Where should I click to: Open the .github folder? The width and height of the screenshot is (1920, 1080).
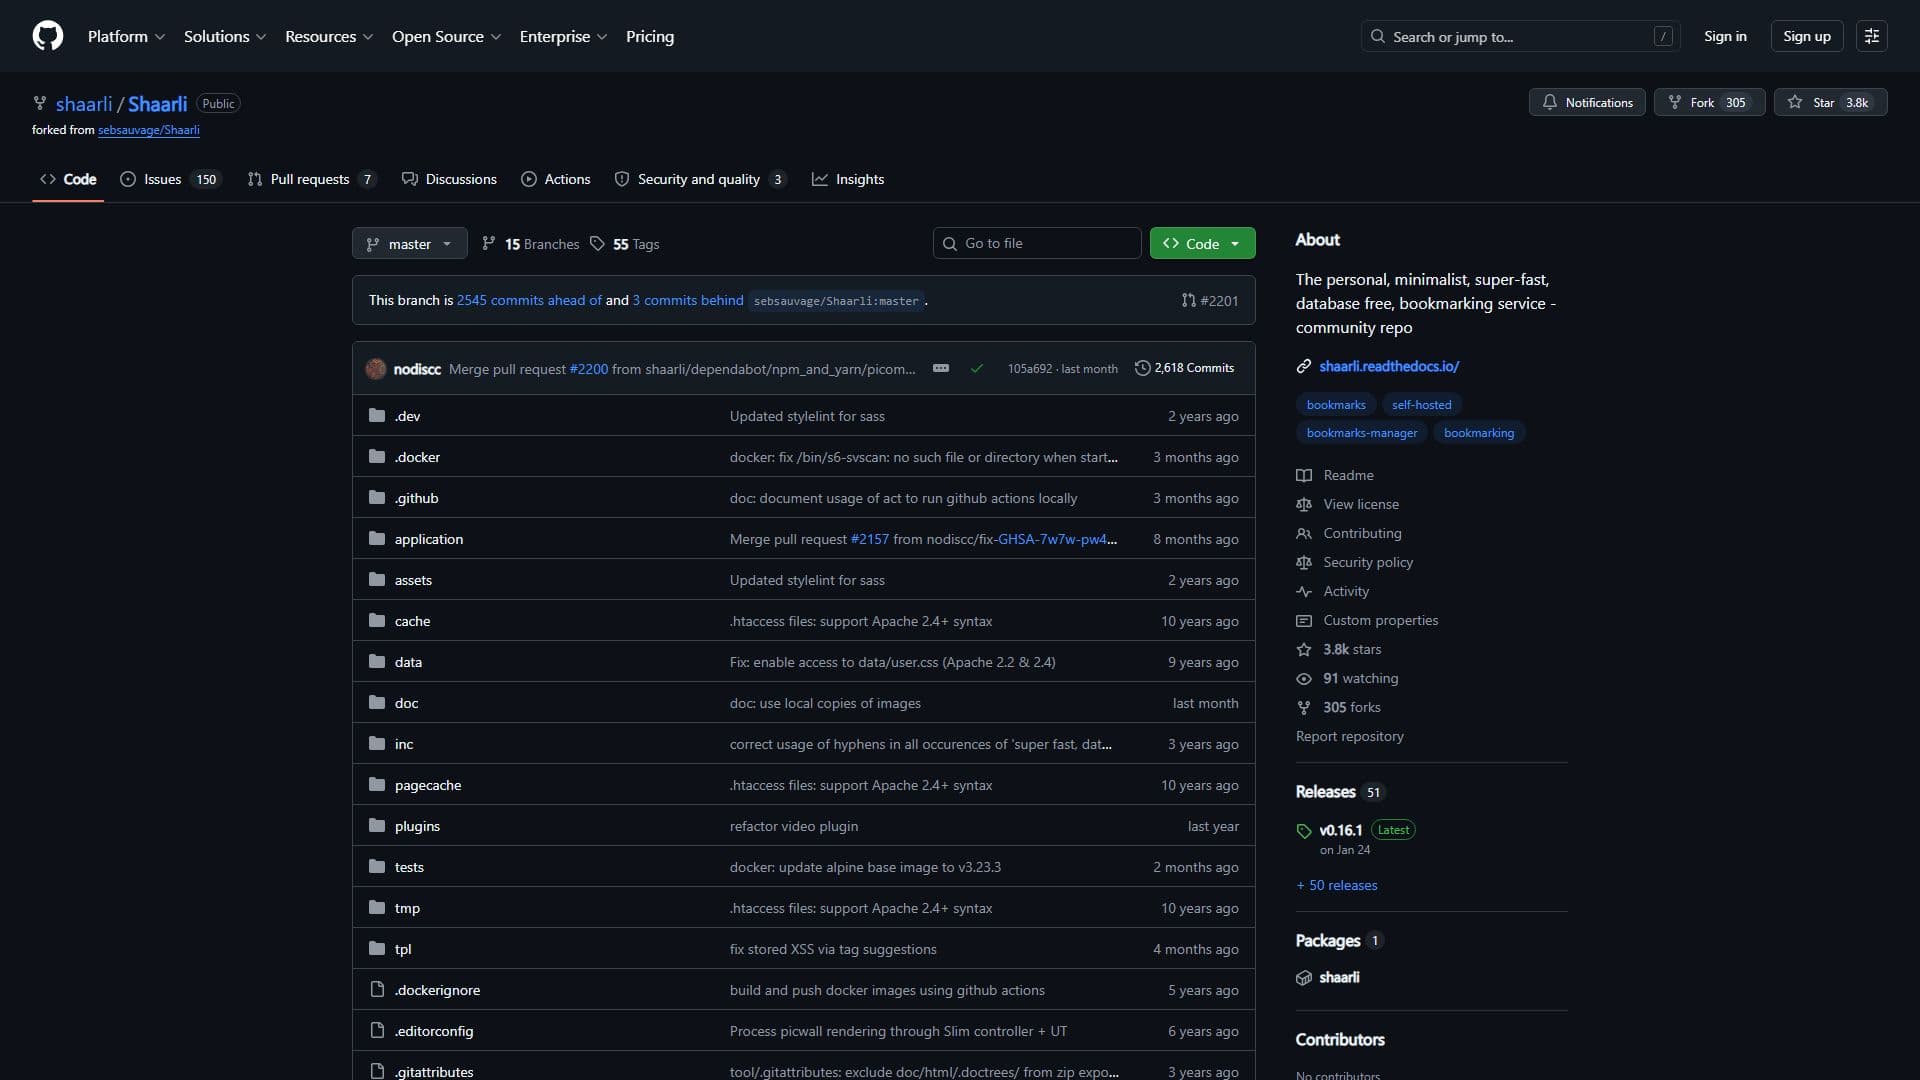click(416, 498)
